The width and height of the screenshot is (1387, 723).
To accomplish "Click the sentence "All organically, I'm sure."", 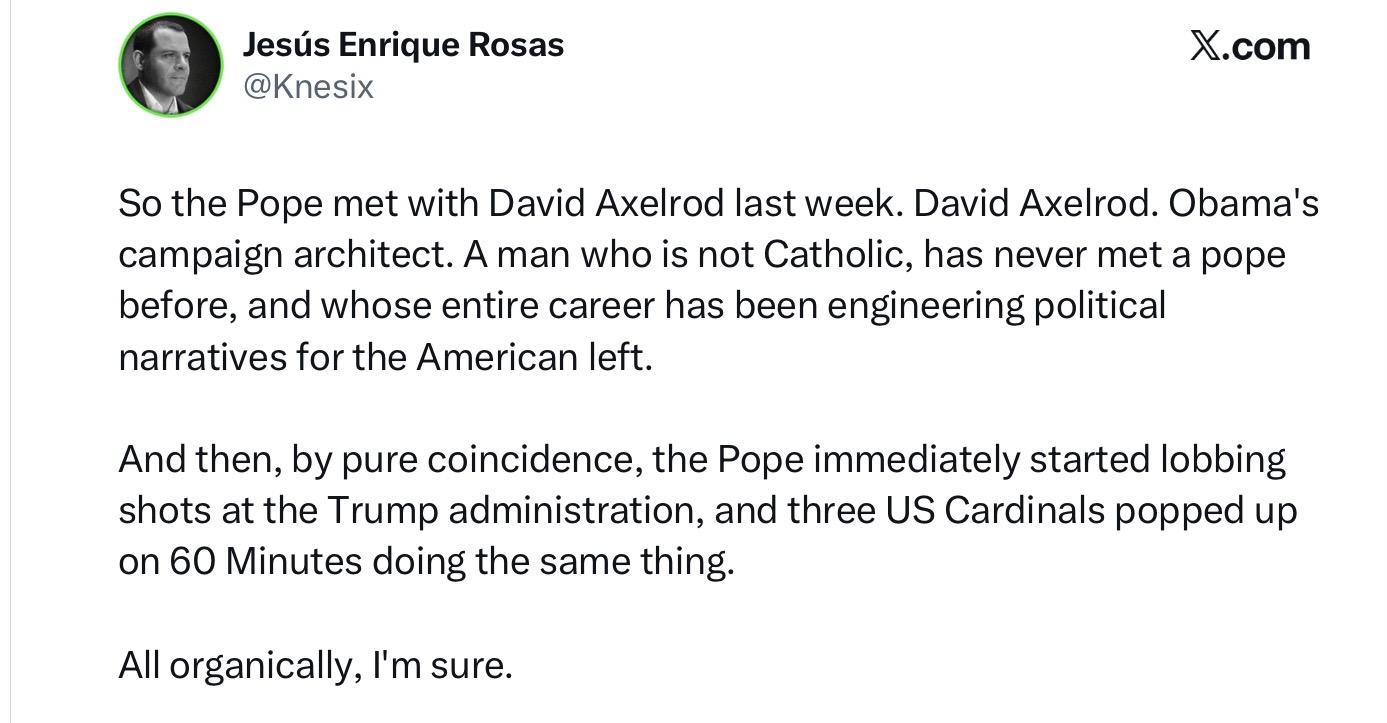I will click(x=315, y=665).
